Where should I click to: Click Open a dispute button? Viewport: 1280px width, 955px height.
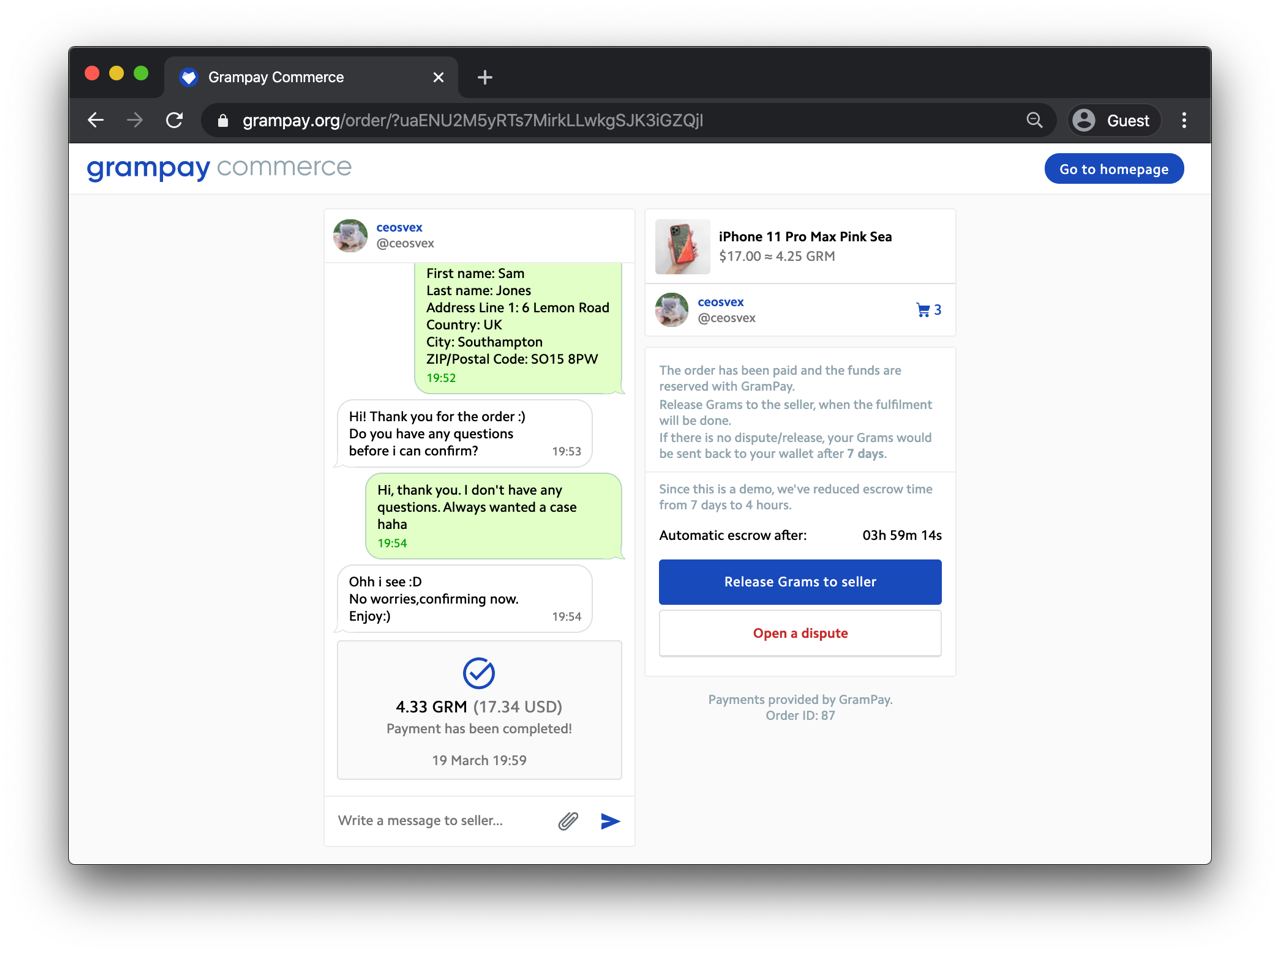point(800,633)
